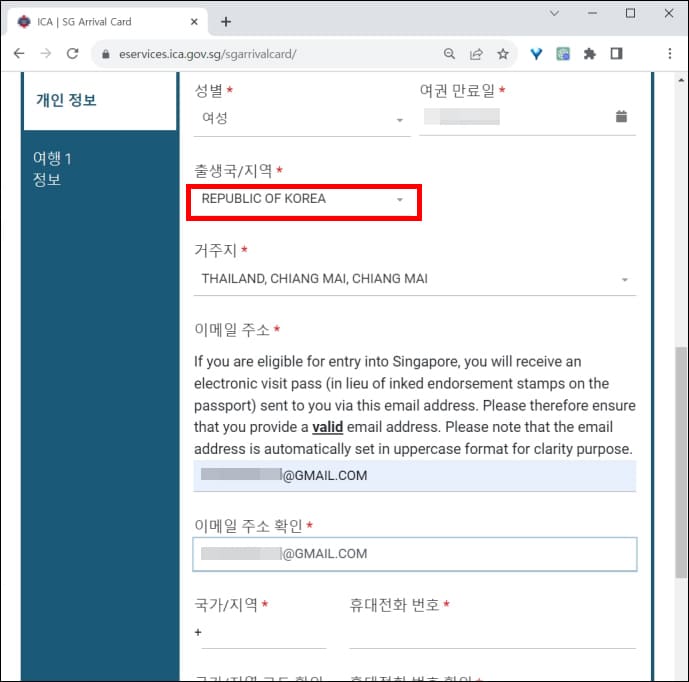Click the 이메일 주소 input field
The height and width of the screenshot is (682, 689).
click(414, 475)
